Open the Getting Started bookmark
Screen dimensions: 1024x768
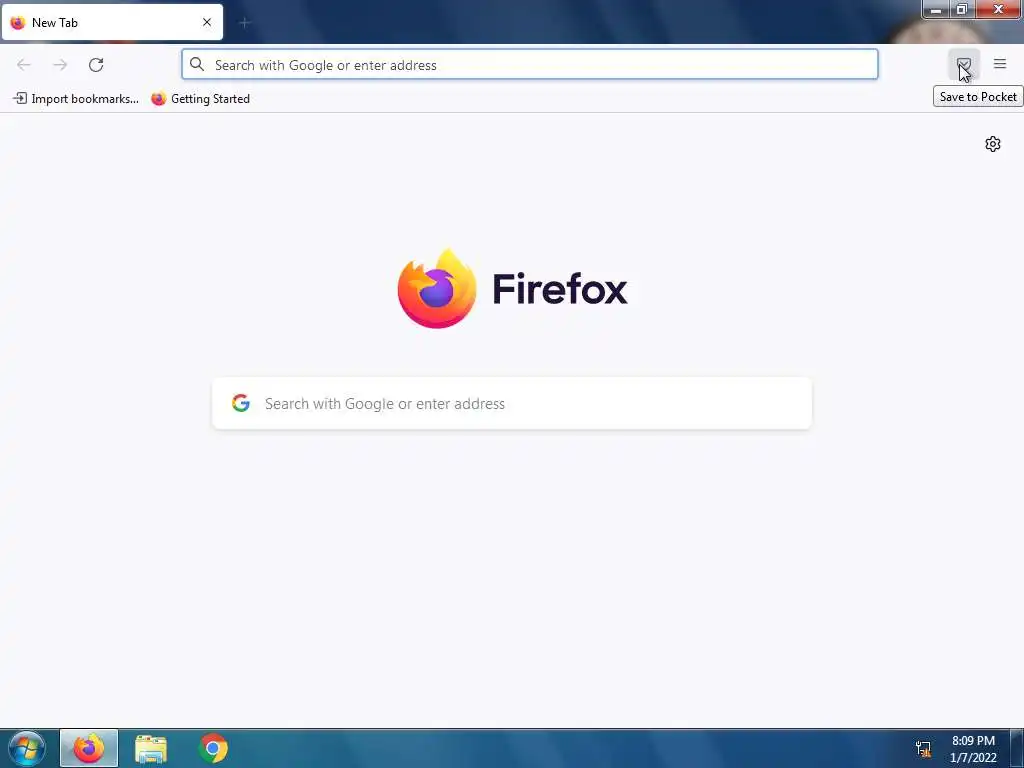[x=200, y=99]
